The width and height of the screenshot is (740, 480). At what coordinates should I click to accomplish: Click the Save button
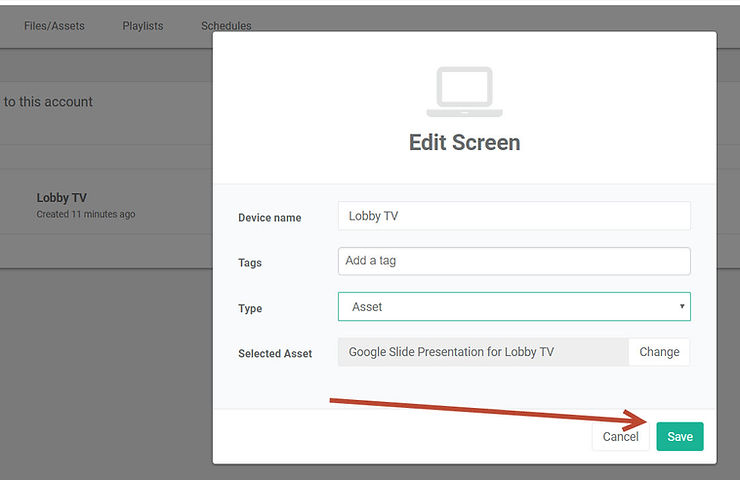pos(680,436)
